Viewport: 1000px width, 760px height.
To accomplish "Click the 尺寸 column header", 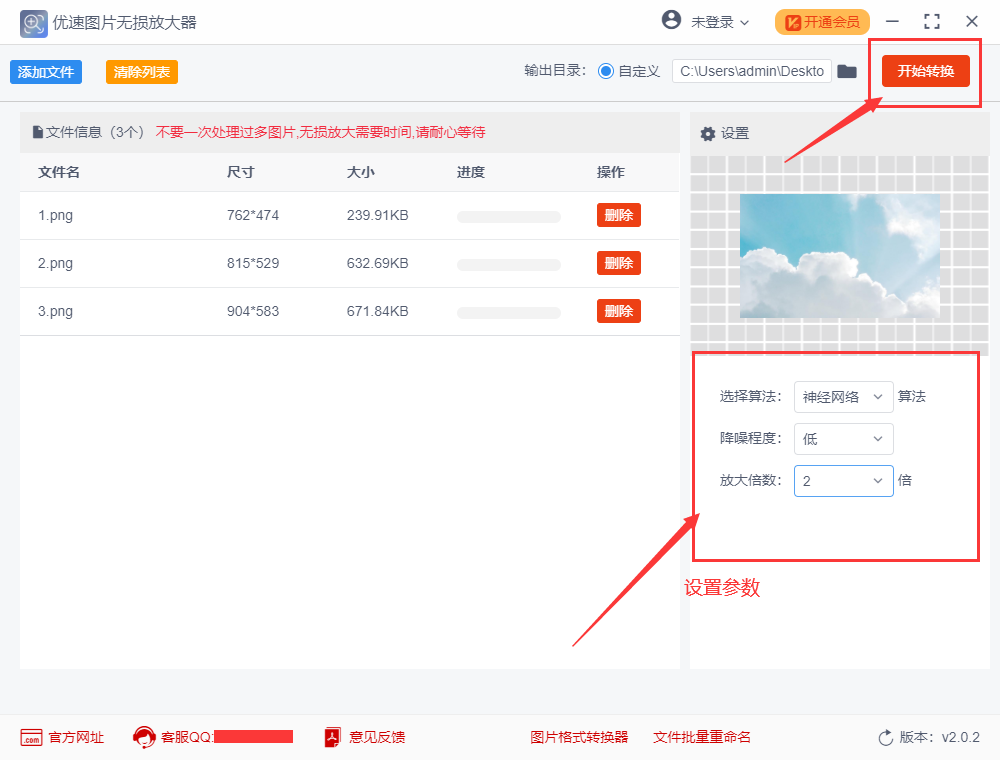I will coord(240,172).
